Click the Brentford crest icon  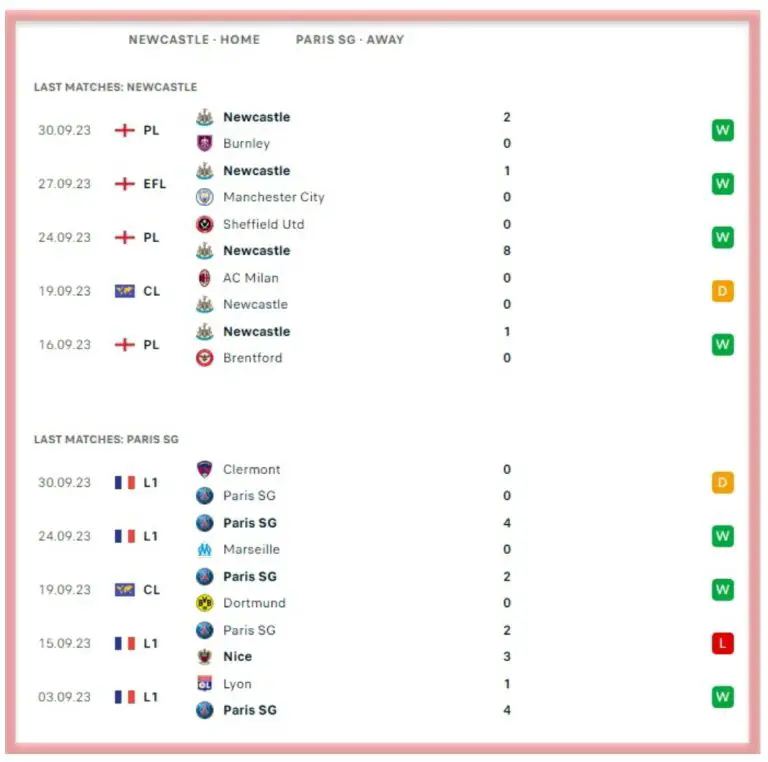click(x=205, y=358)
